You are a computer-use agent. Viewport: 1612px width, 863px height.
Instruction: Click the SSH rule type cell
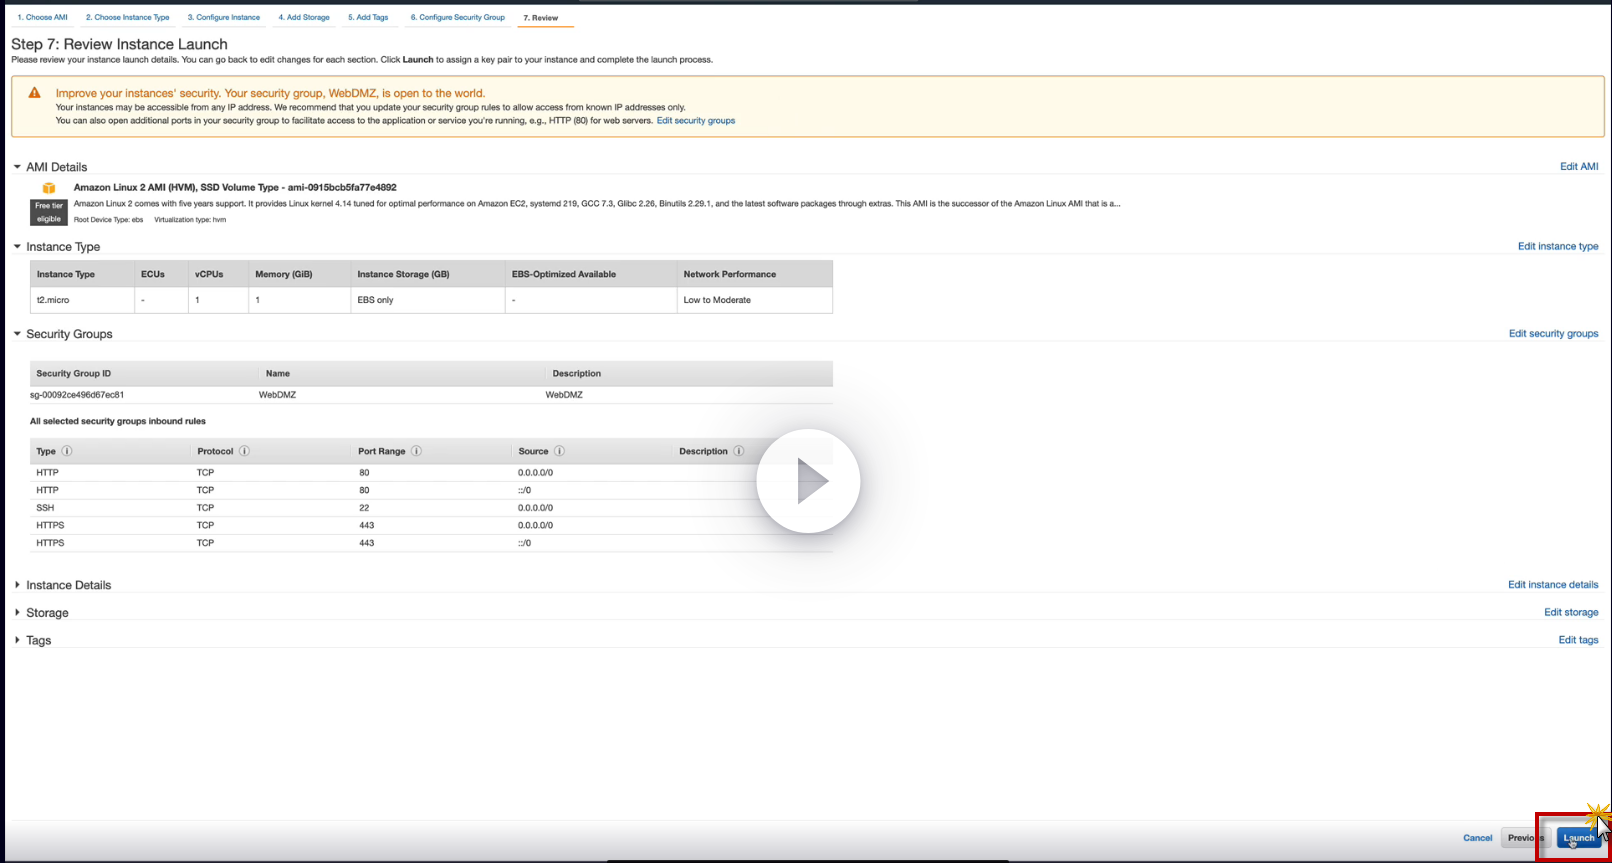(x=45, y=508)
